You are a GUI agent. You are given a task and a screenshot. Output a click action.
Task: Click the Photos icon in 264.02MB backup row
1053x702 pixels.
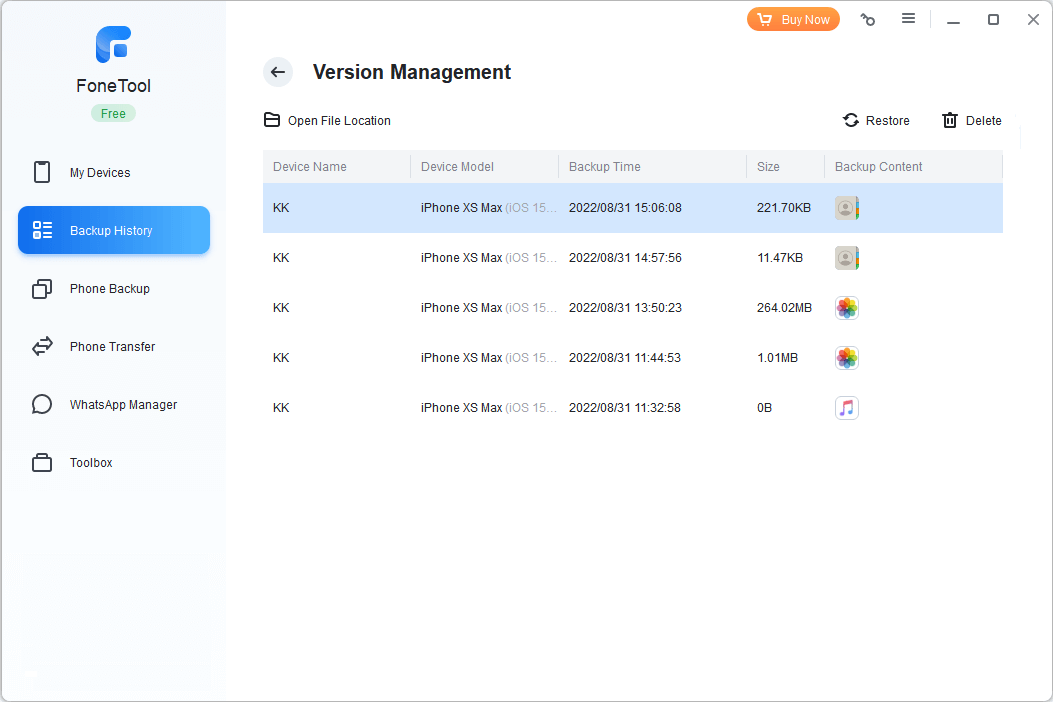847,308
